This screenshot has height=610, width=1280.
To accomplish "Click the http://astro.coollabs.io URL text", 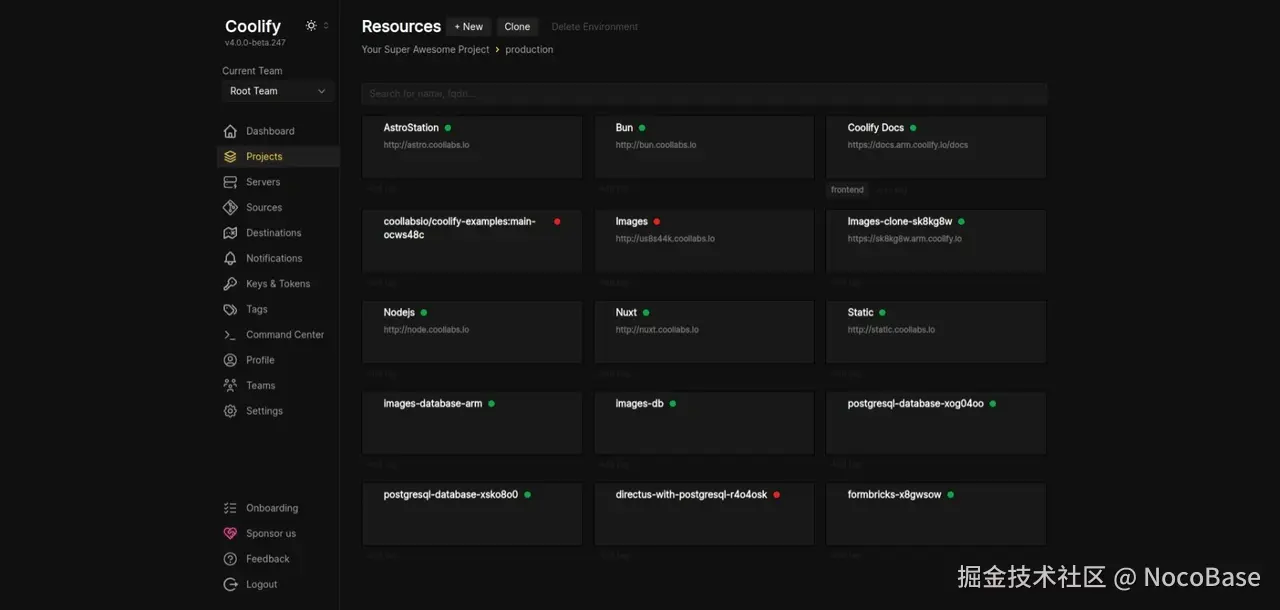I will click(x=427, y=145).
